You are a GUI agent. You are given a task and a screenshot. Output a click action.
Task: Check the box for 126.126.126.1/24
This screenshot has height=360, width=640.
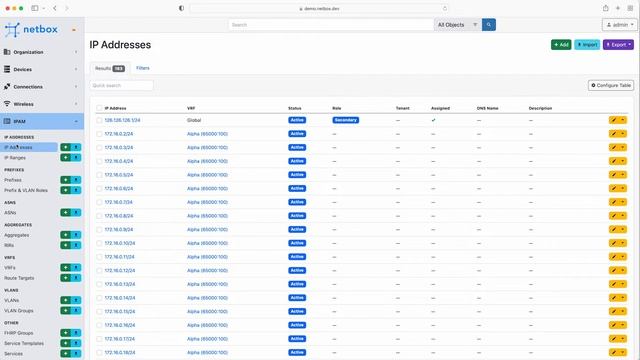click(x=99, y=120)
